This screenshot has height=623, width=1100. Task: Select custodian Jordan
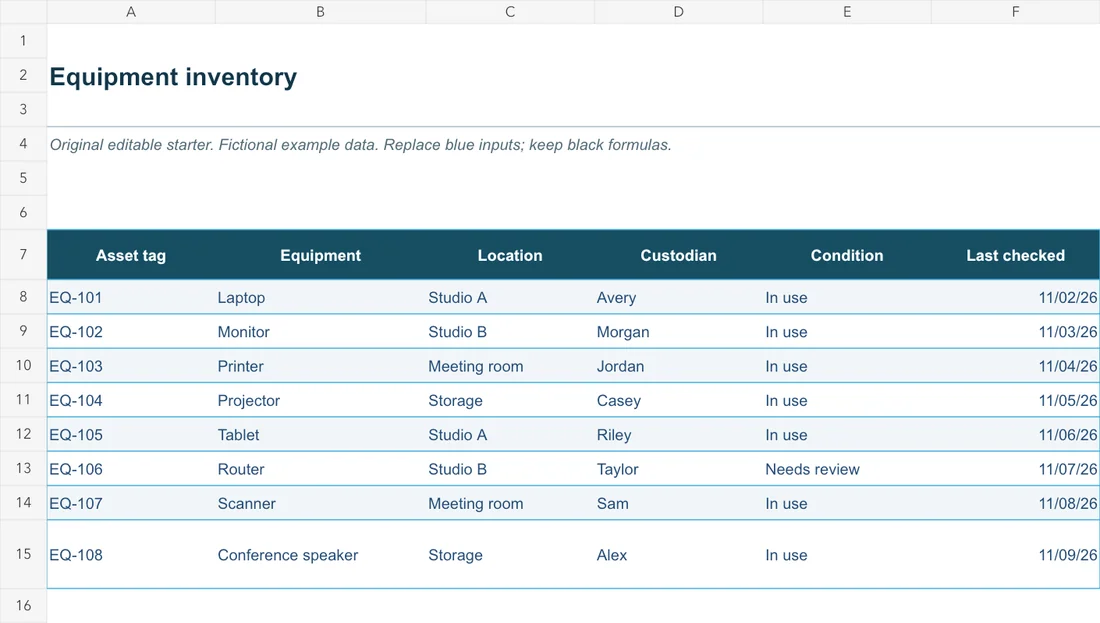[678, 366]
